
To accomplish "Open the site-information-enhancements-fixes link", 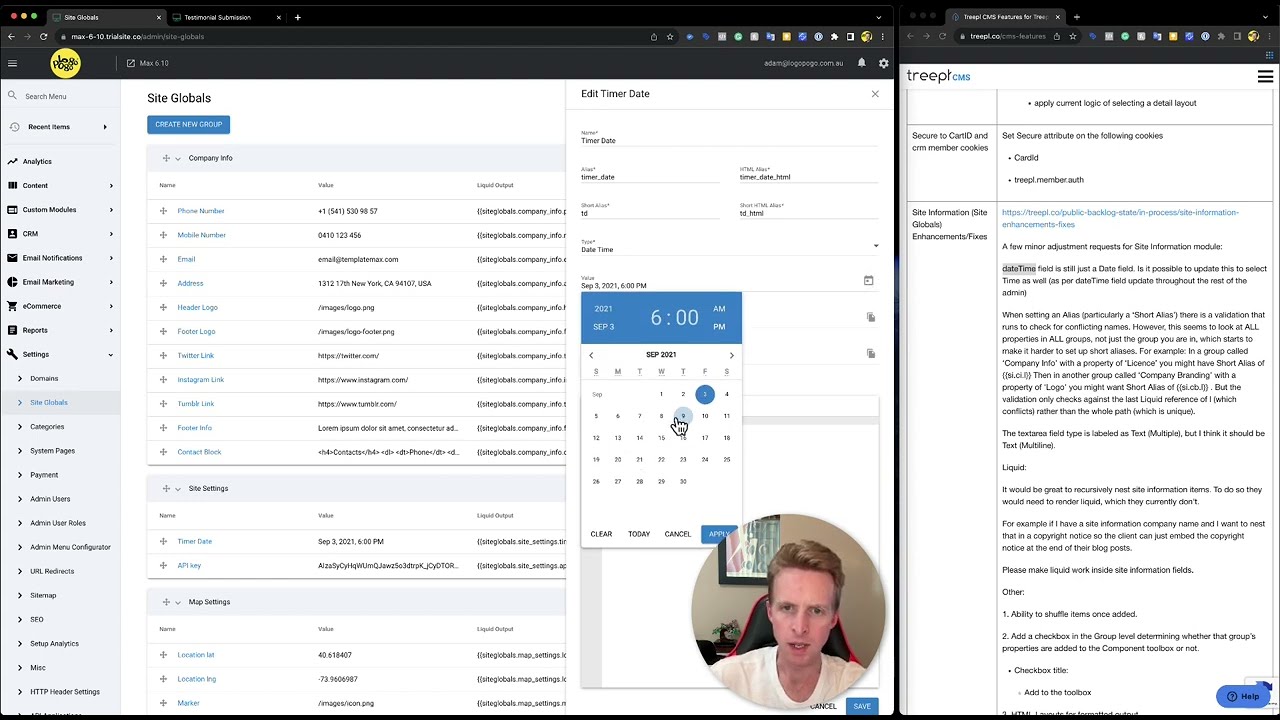I will click(1120, 218).
